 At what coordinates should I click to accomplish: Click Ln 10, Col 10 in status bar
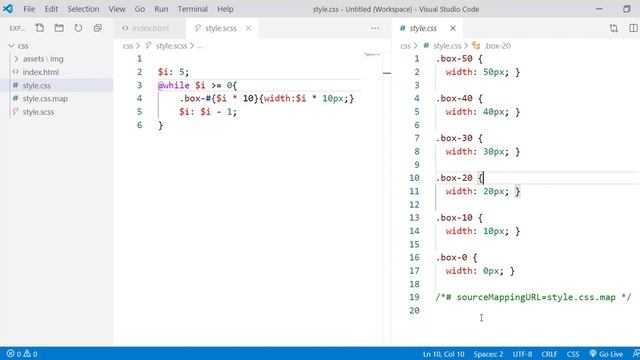pos(443,354)
